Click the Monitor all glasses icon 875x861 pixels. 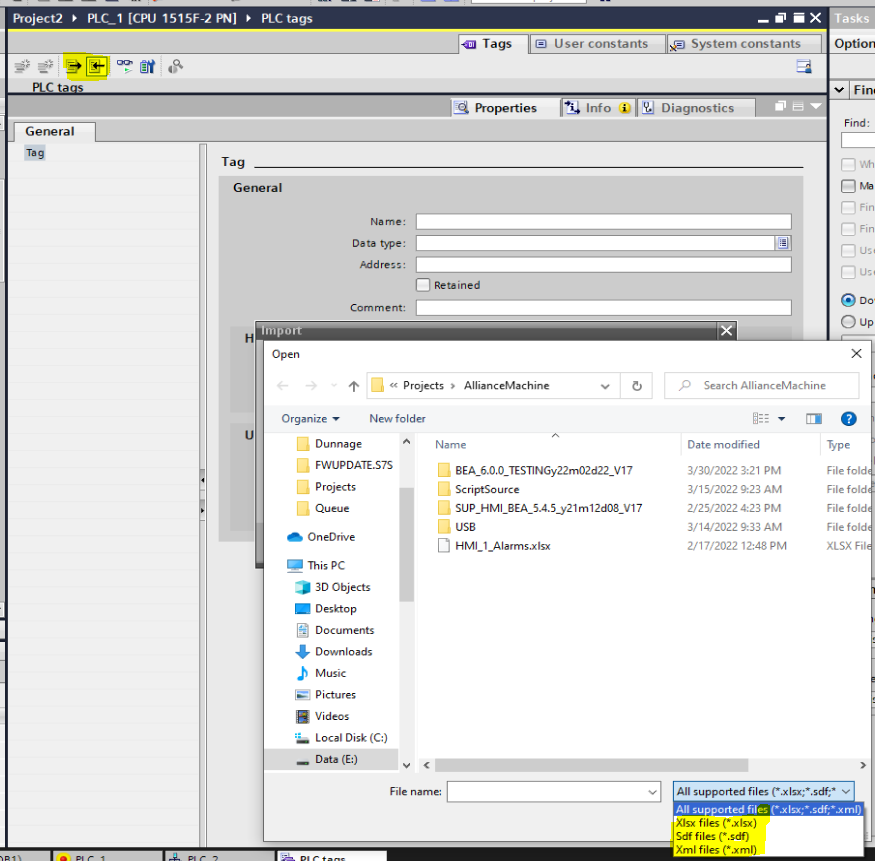(x=124, y=66)
